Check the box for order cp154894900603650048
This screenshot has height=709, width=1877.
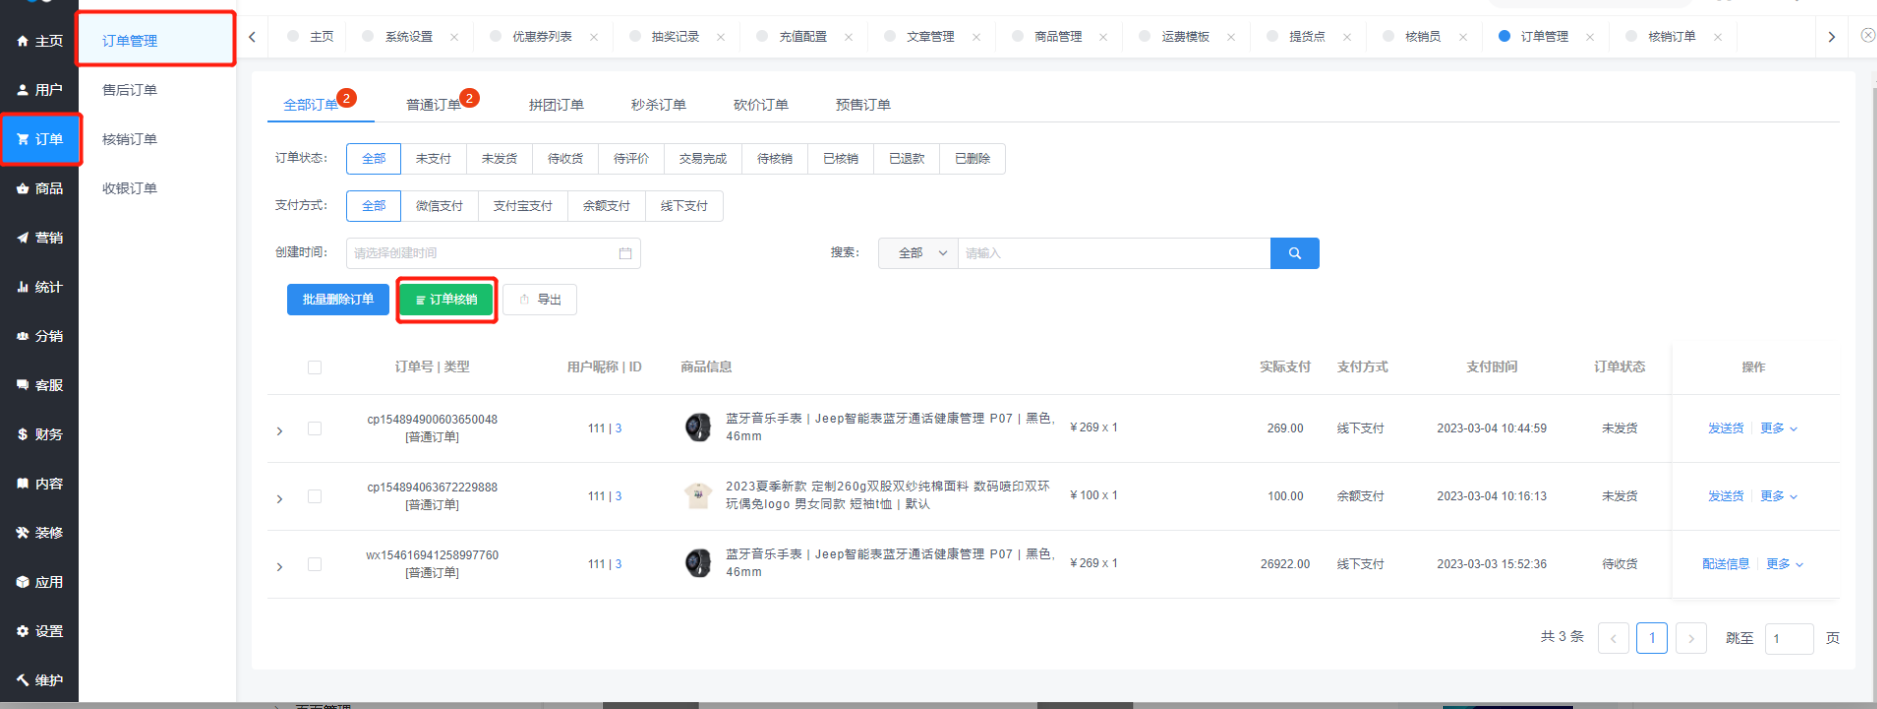coord(315,428)
